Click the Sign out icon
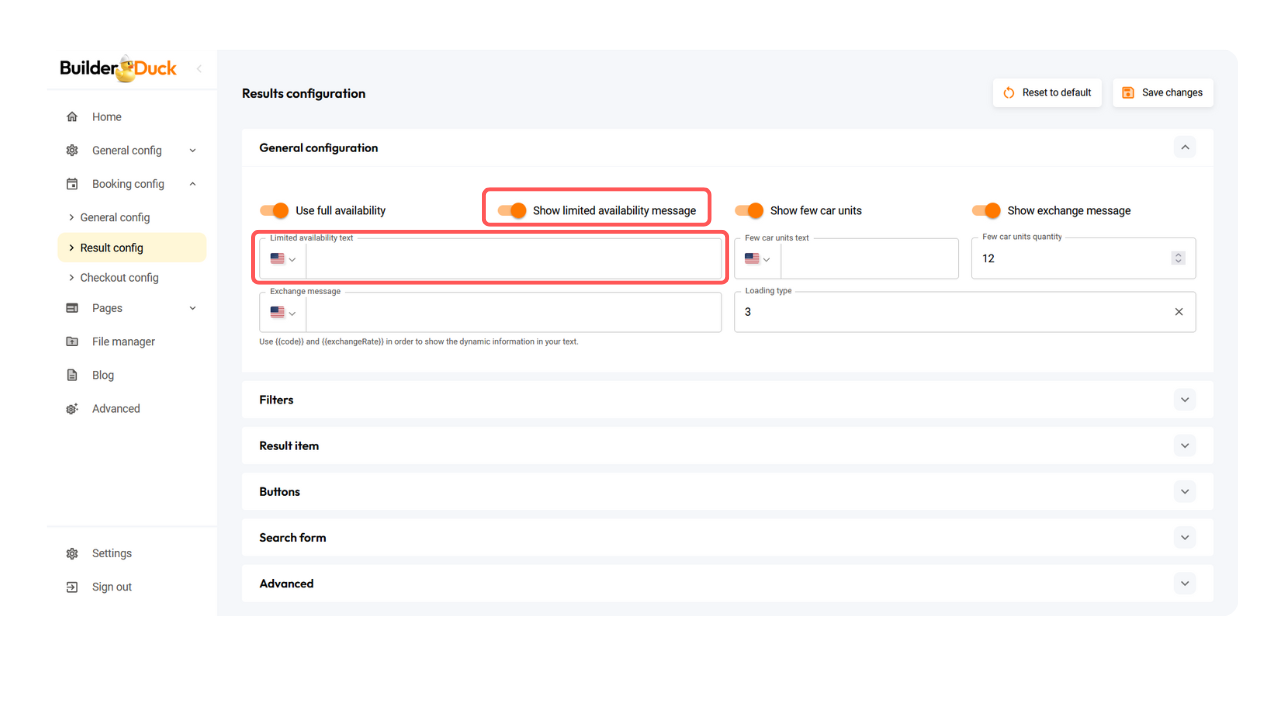The width and height of the screenshot is (1280, 720). (72, 587)
